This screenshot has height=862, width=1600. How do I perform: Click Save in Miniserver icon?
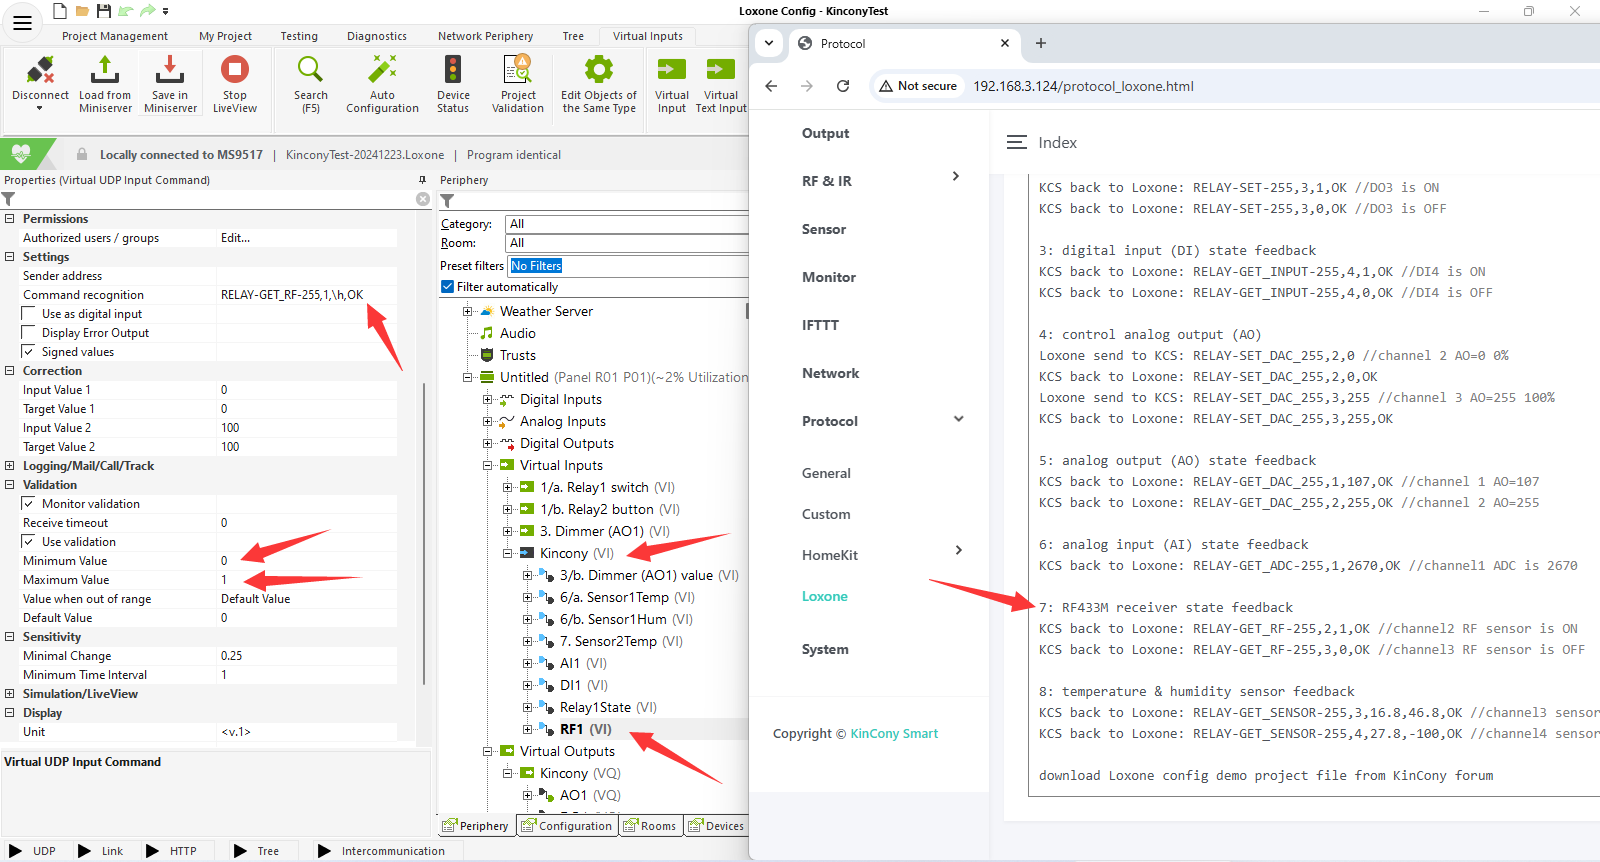pos(170,70)
